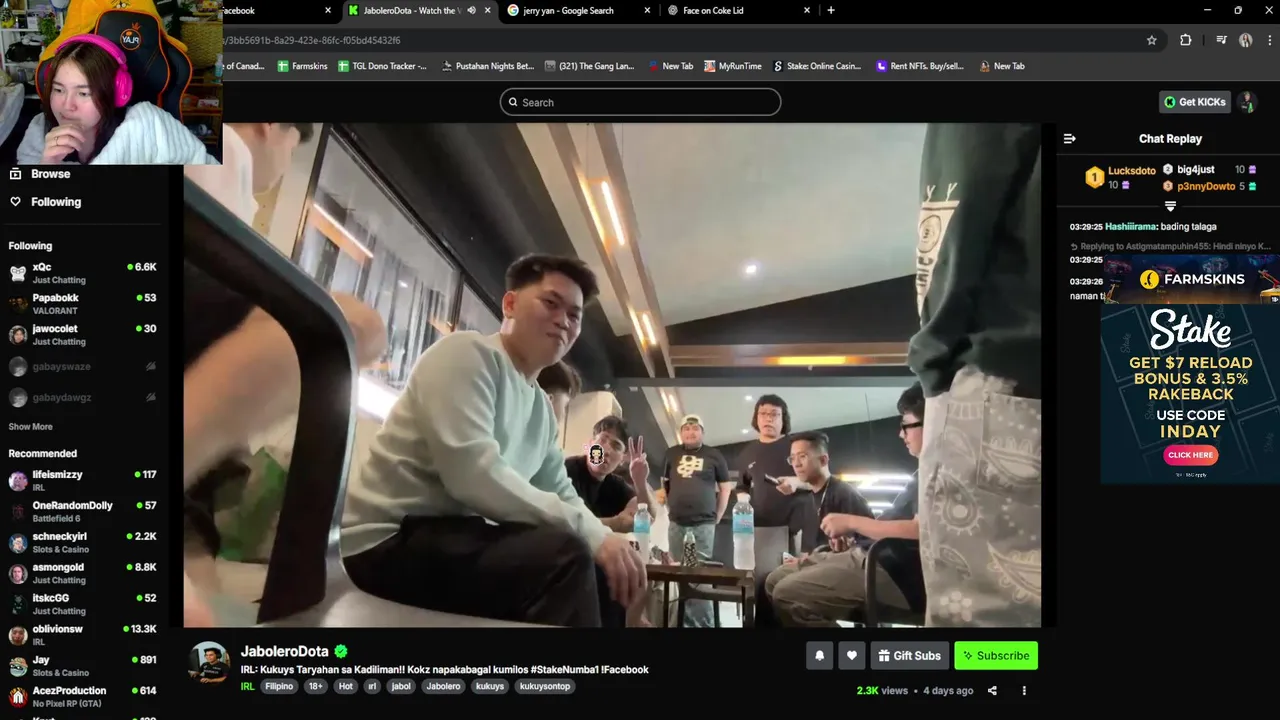Image resolution: width=1280 pixels, height=720 pixels.
Task: Expand Show More followed channels
Action: click(30, 427)
